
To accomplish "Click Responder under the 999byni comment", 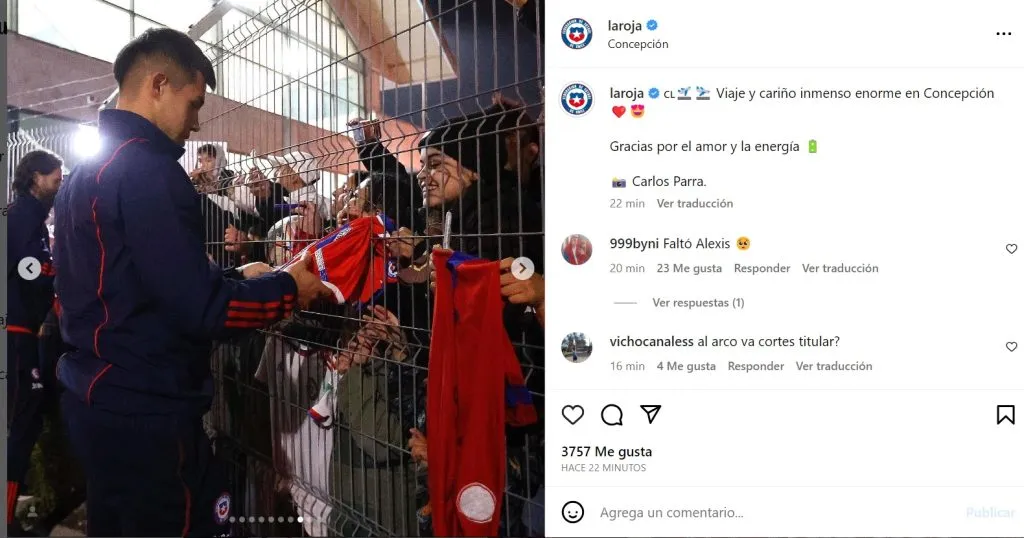I will coord(762,268).
